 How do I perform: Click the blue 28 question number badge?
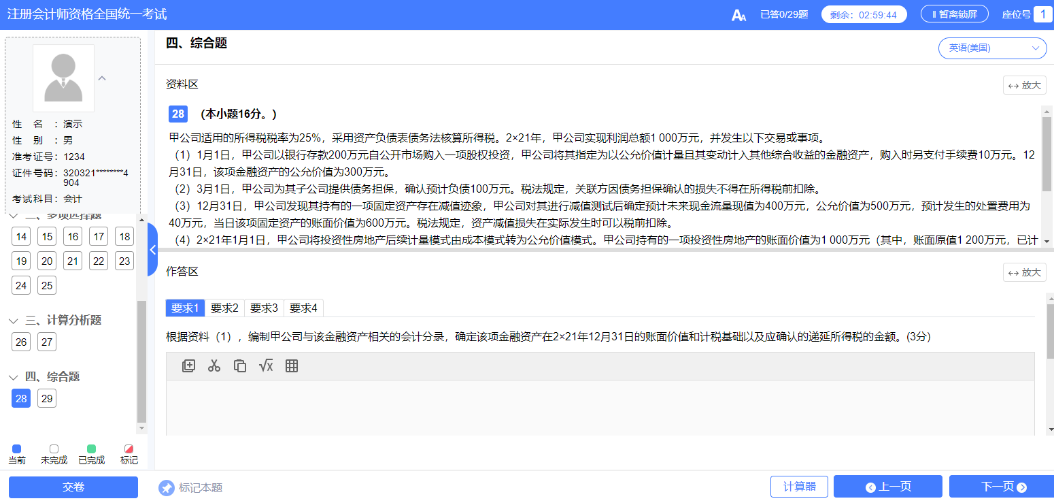(177, 114)
